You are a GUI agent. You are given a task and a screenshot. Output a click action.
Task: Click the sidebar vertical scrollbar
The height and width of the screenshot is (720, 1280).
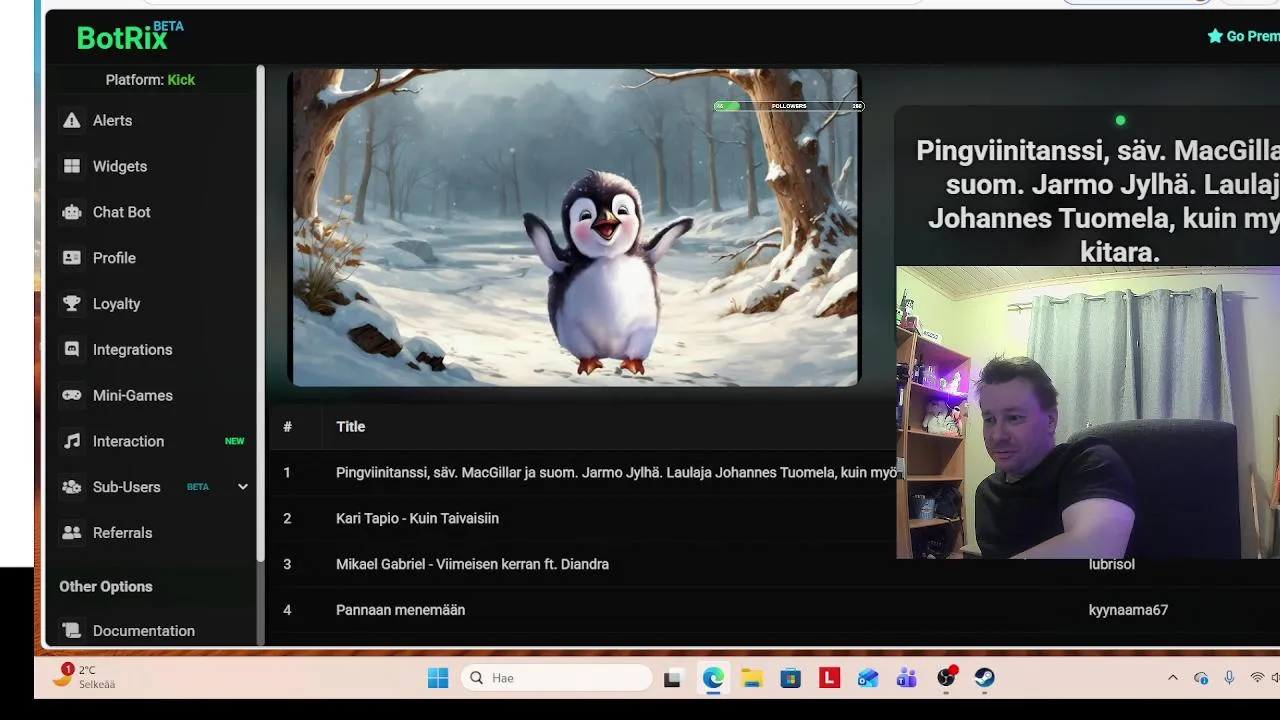[x=261, y=312]
